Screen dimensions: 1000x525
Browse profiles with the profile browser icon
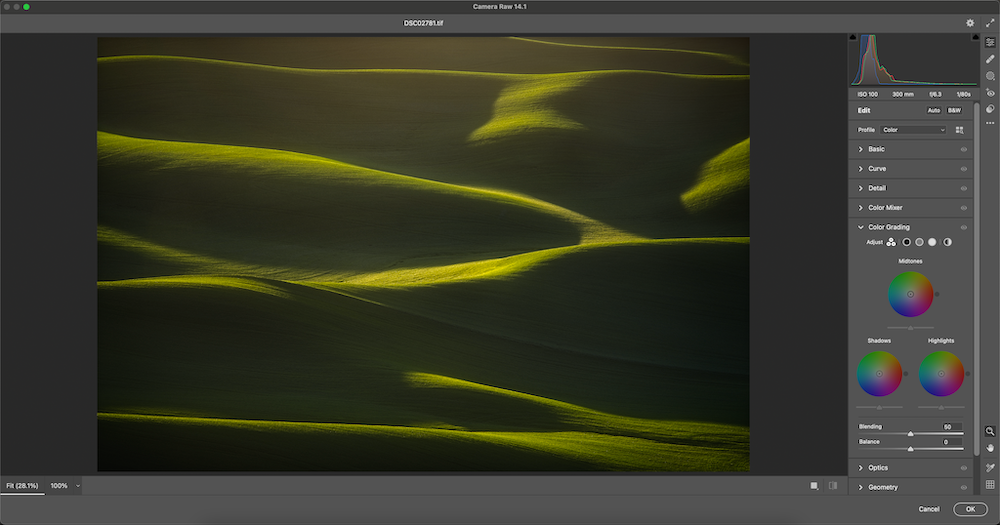point(960,130)
